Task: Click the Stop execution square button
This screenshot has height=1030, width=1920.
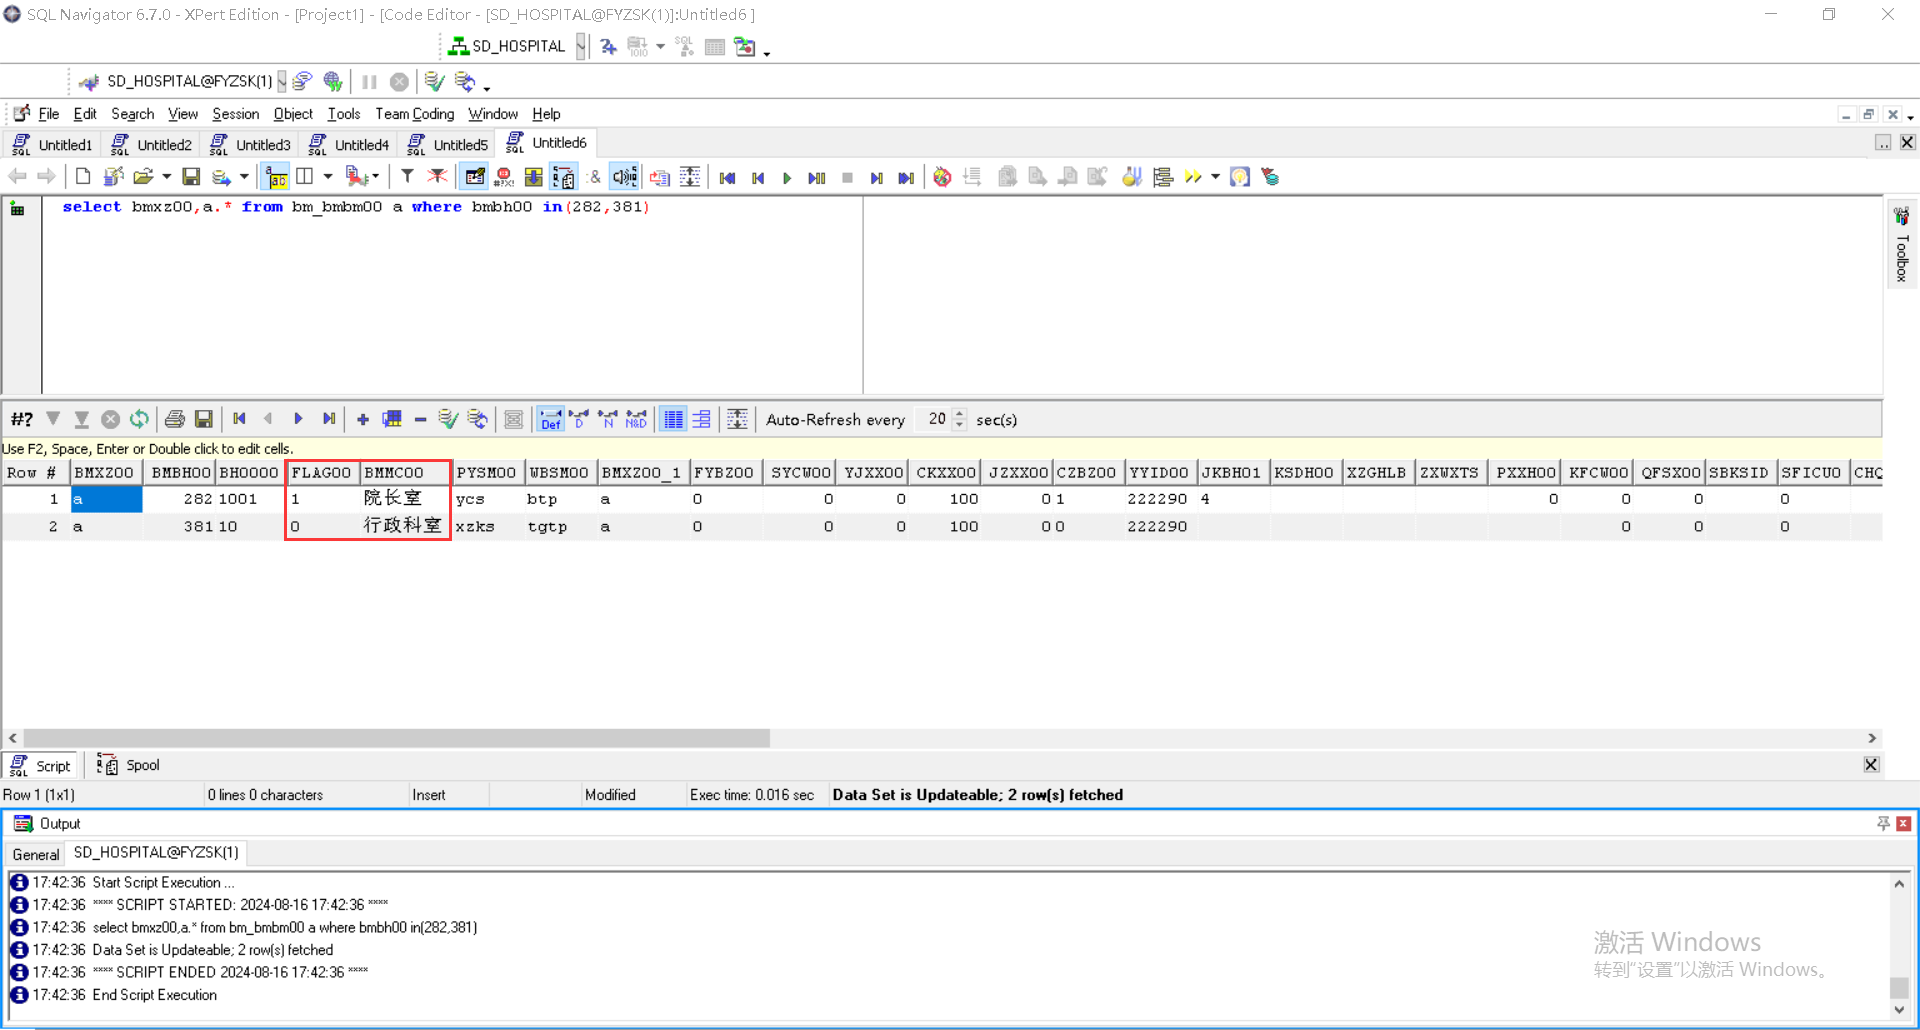Action: pos(847,178)
